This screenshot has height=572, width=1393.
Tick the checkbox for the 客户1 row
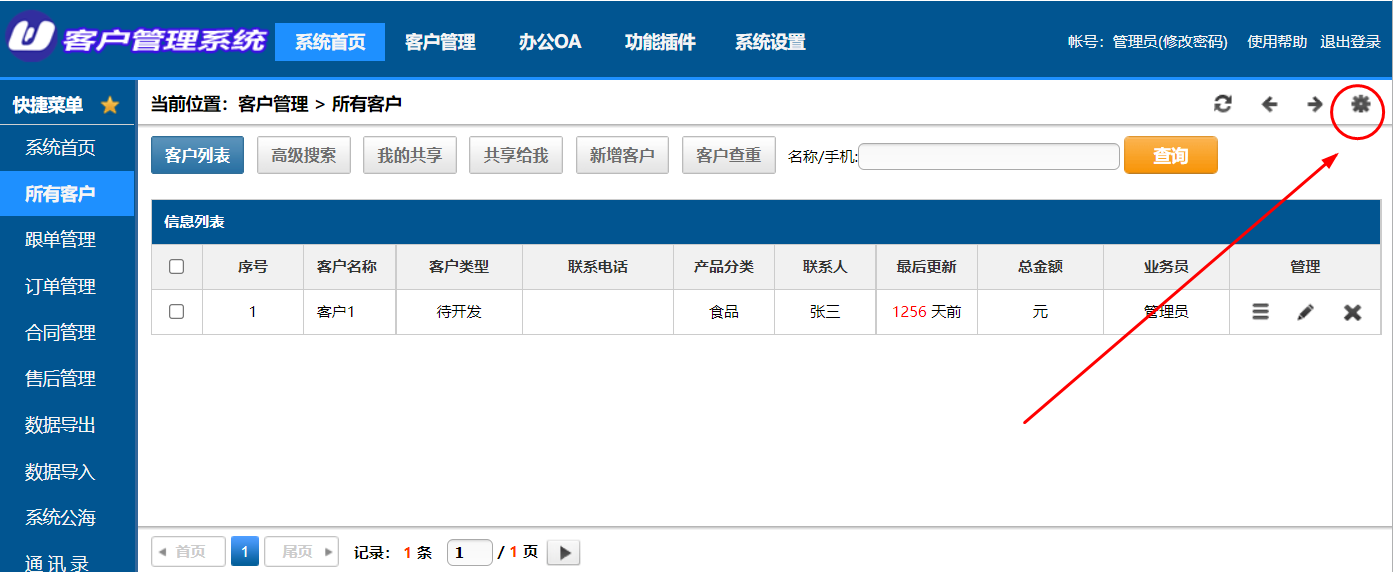[177, 312]
